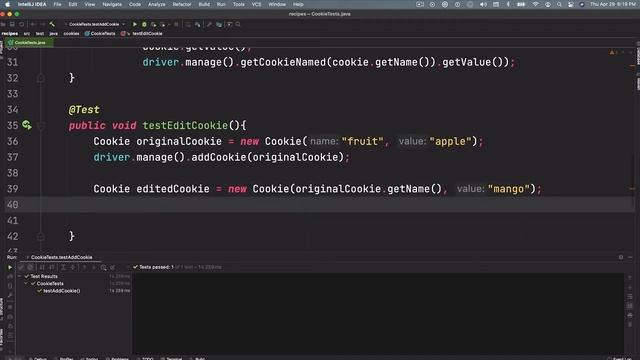Collapse the CookieTests node in test tree
The height and width of the screenshot is (360, 640).
(26, 283)
